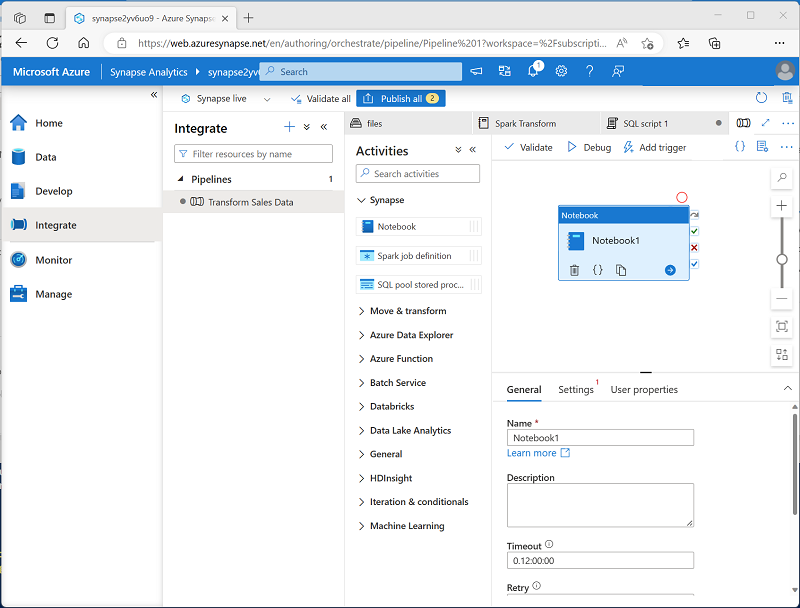Screen dimensions: 800x608
Task: Refresh the workspace
Action: [761, 98]
